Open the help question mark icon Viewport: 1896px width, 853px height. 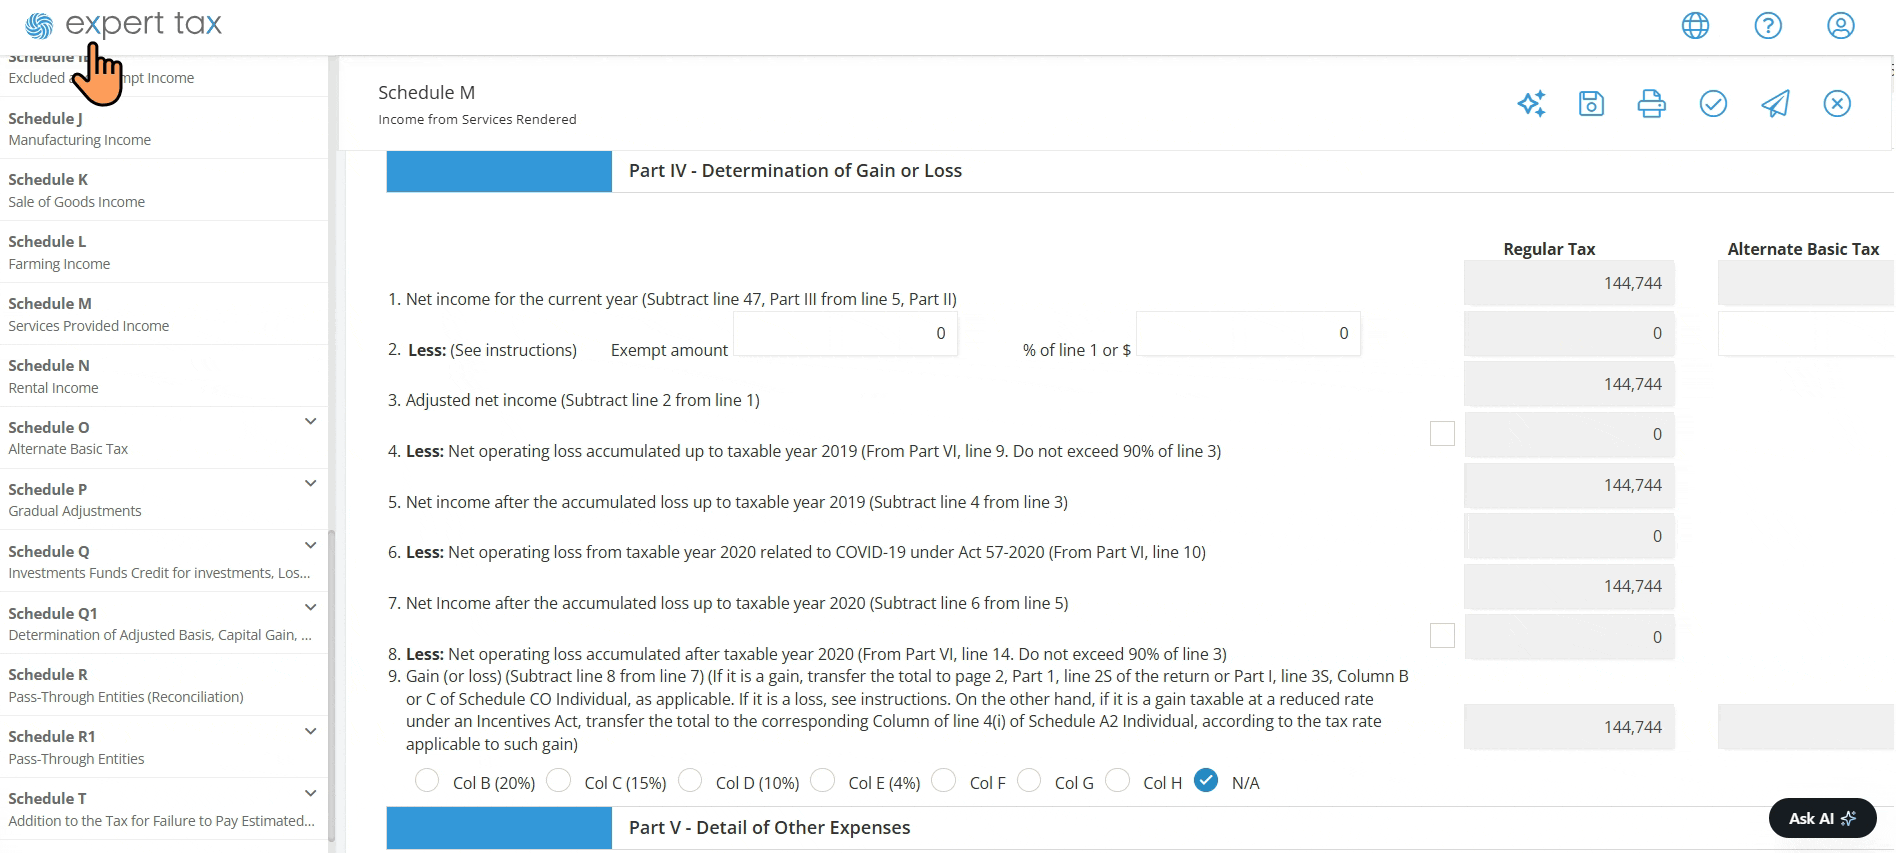click(x=1768, y=26)
